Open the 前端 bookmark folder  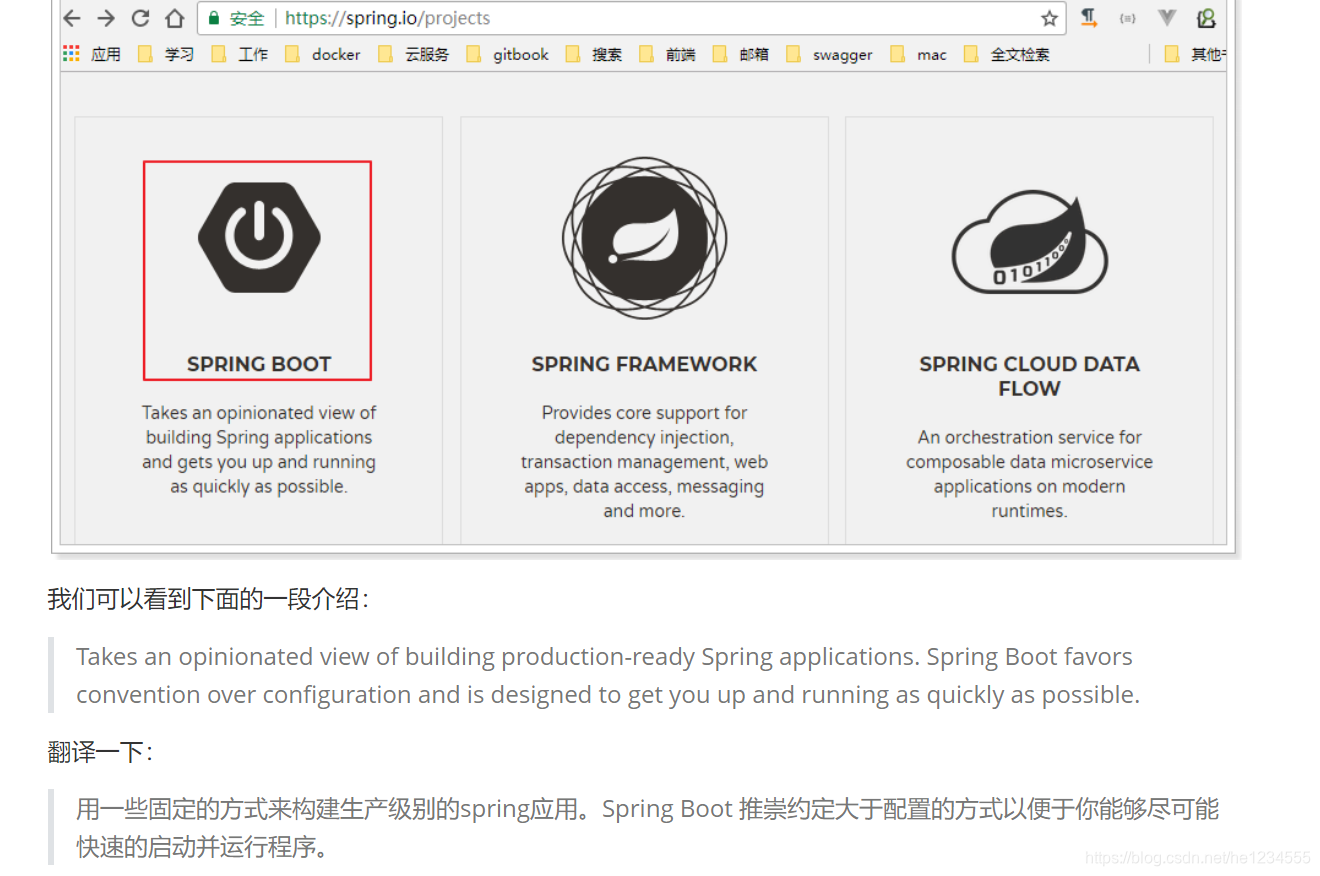[x=667, y=54]
